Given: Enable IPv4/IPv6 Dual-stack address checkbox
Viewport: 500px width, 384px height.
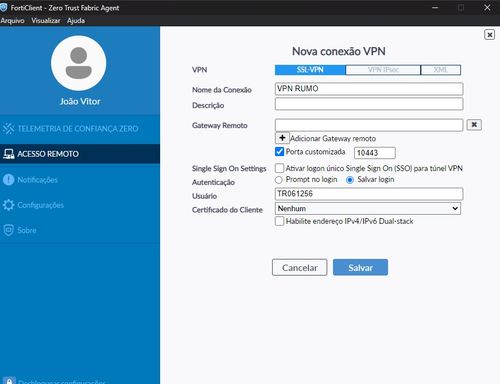Looking at the screenshot, I should click(x=279, y=221).
